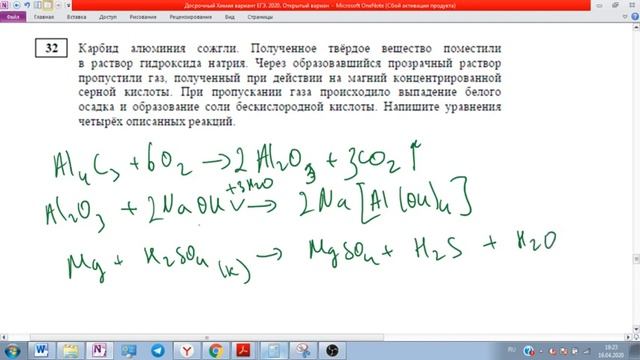
Task: Switch to the Страницы ribbon tab
Action: pos(260,17)
